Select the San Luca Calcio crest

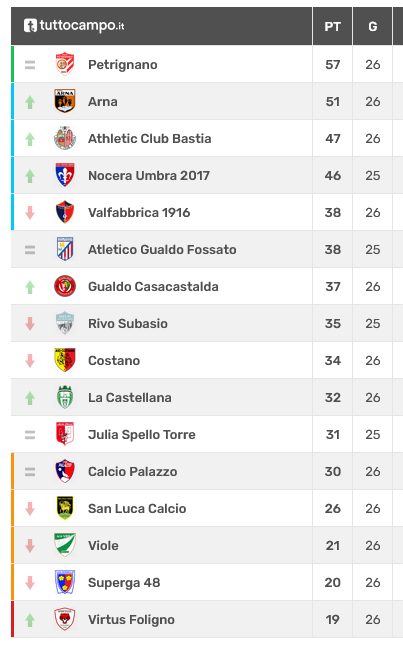point(65,508)
